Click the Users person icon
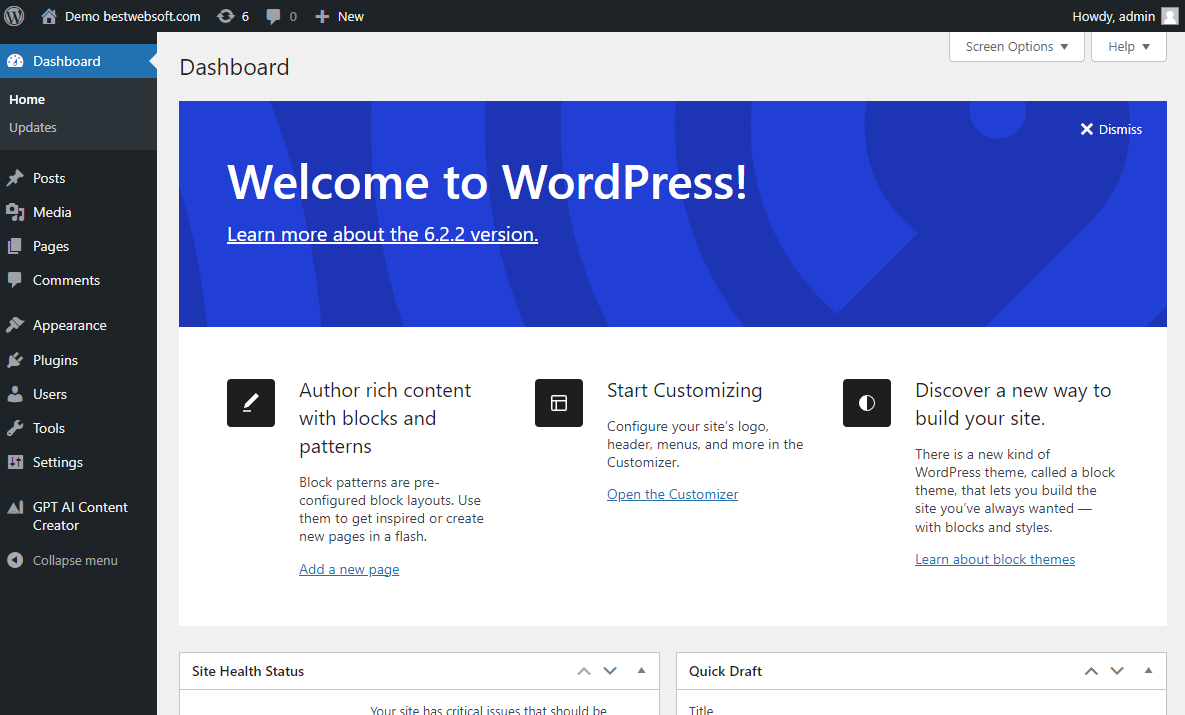The width and height of the screenshot is (1185, 715). coord(15,394)
